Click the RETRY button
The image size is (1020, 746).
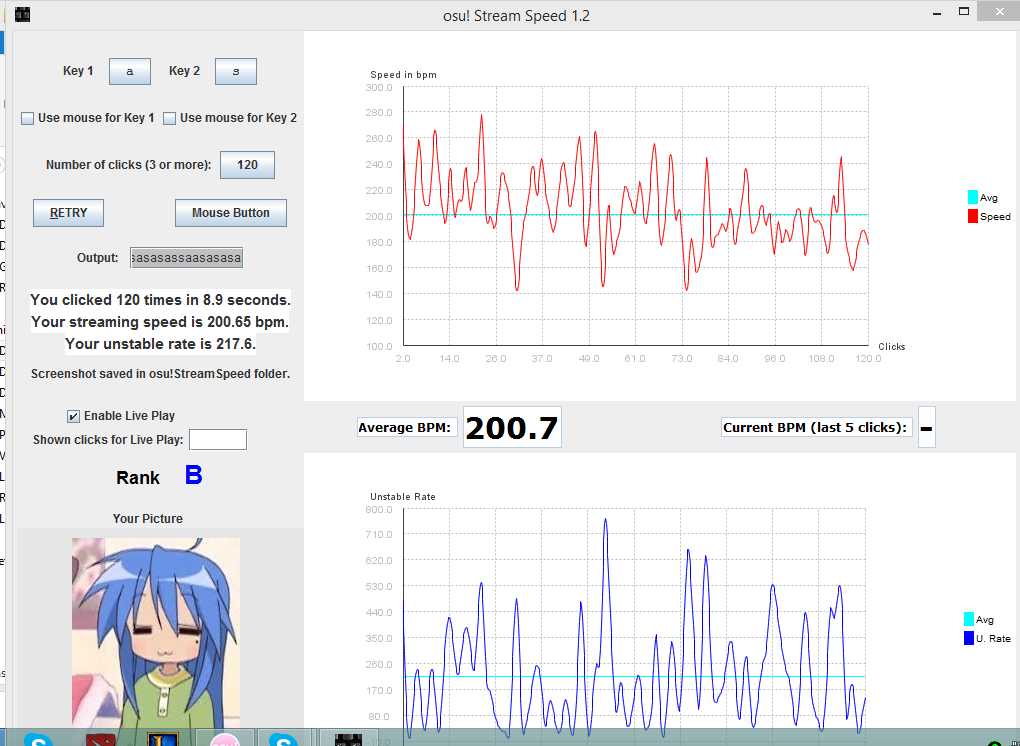click(x=68, y=213)
